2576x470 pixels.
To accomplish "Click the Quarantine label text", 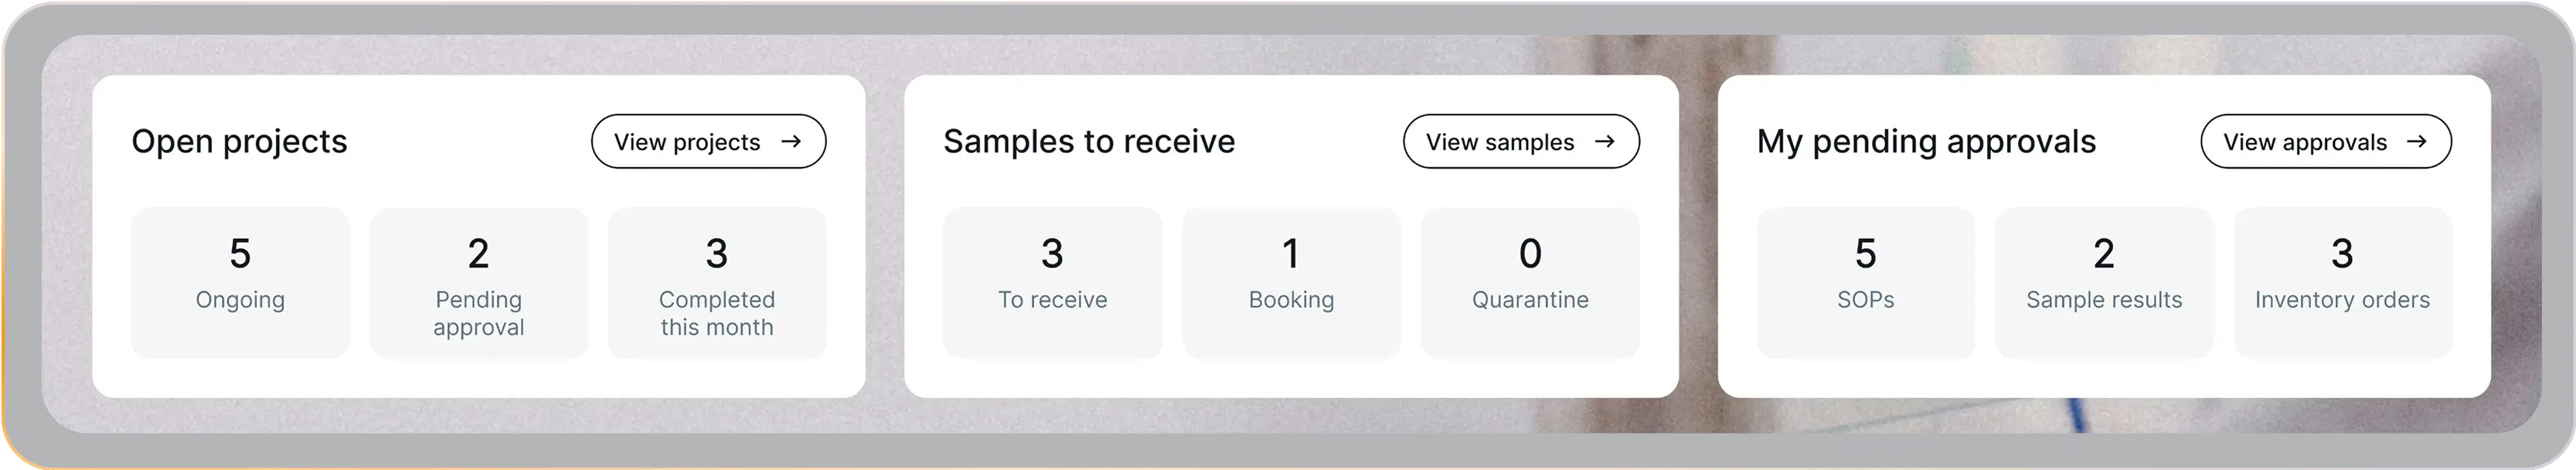I will click(1530, 300).
